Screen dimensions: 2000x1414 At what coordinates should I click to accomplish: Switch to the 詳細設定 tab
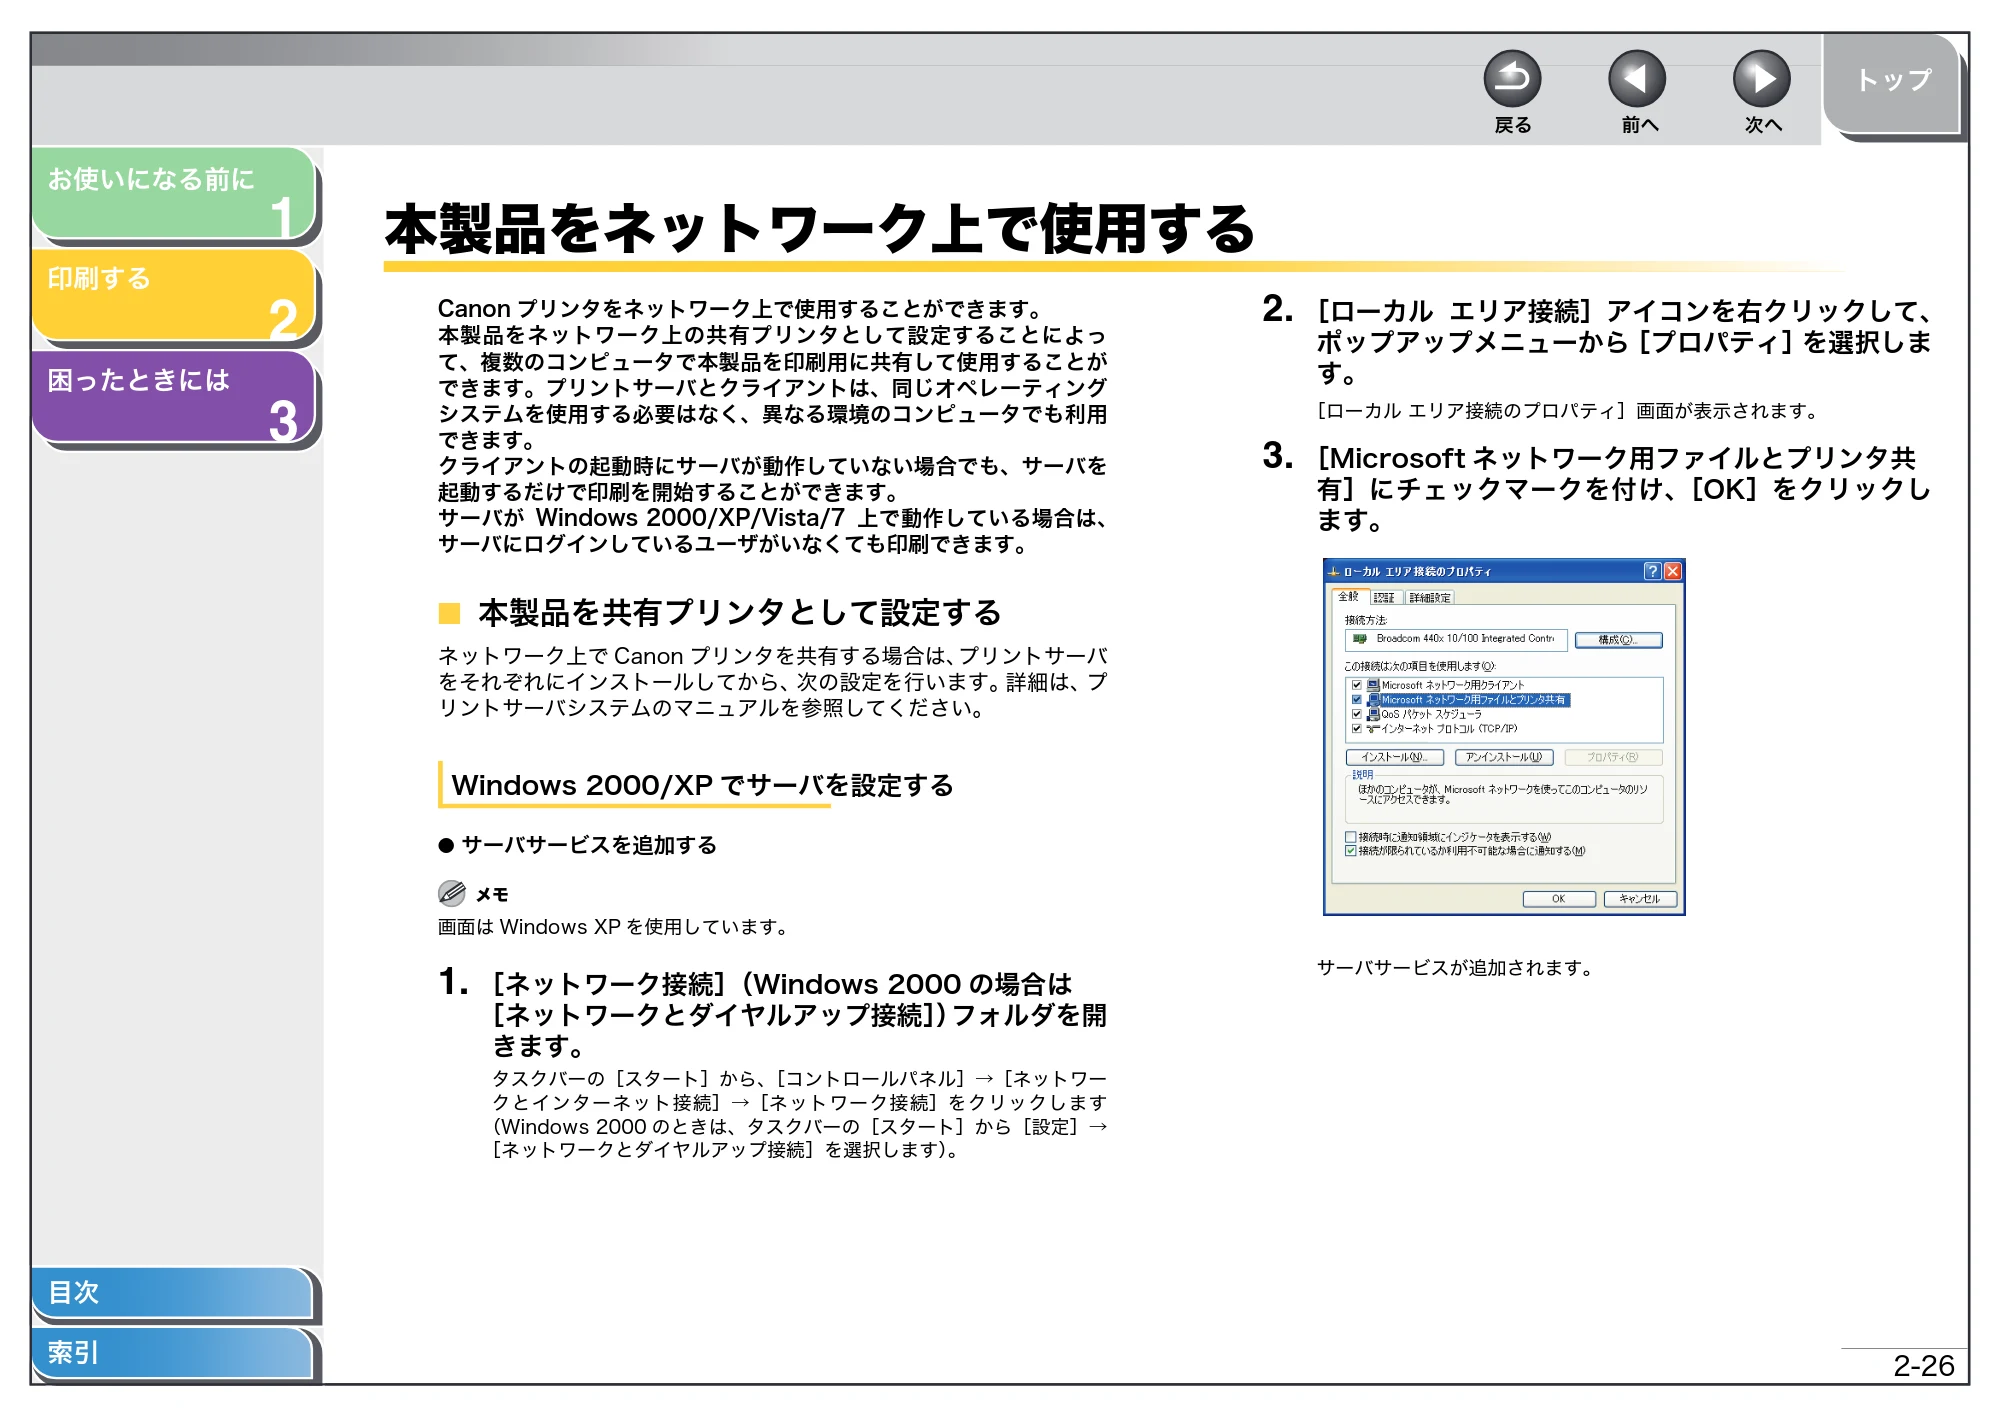pyautogui.click(x=1430, y=598)
